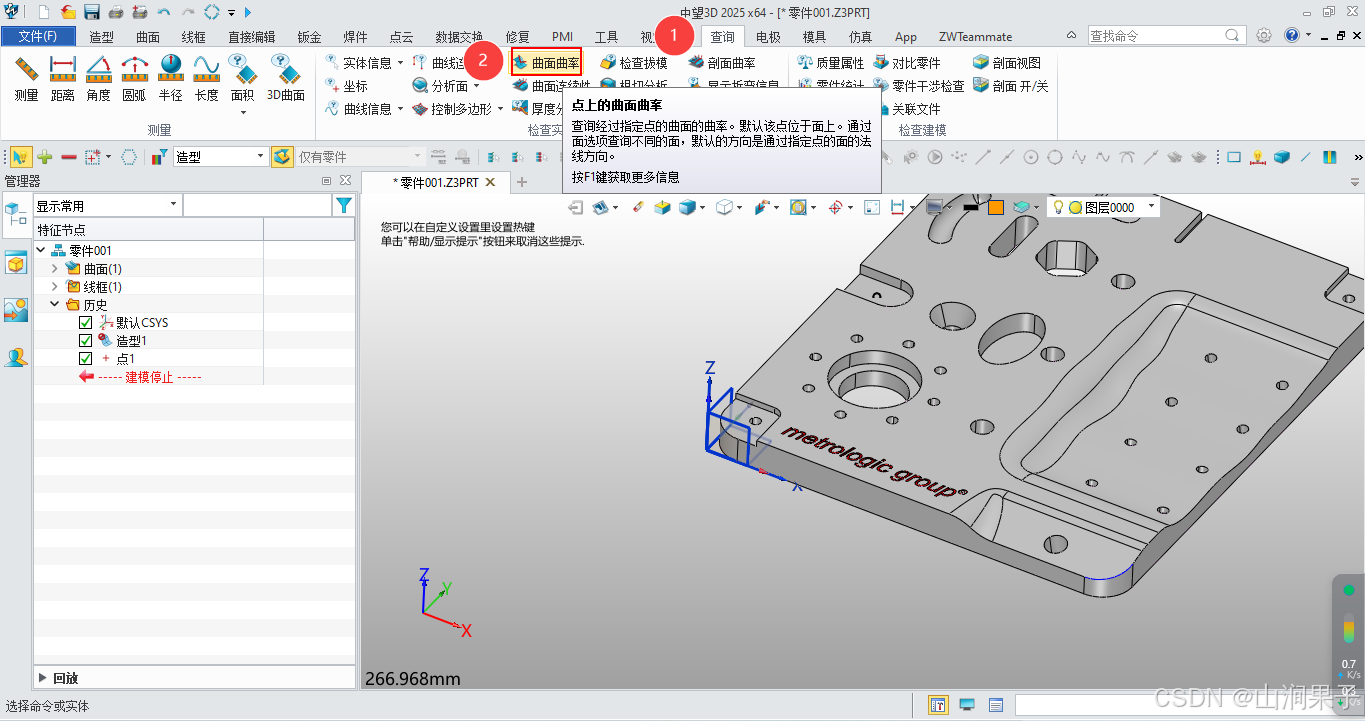Select the 圆弧 arc measure tool
Viewport: 1365px width, 721px height.
point(134,79)
